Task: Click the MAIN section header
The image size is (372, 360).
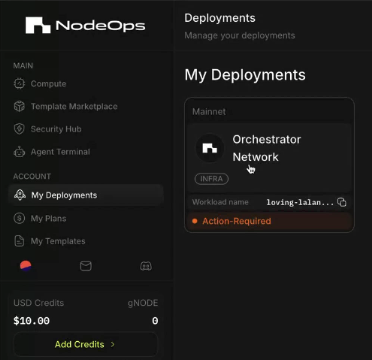Action: [23, 66]
